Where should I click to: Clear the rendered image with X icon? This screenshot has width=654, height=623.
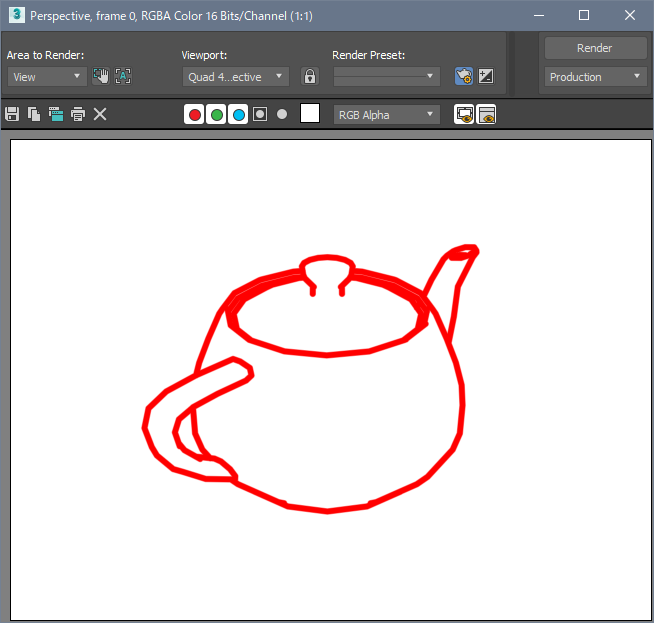[100, 114]
